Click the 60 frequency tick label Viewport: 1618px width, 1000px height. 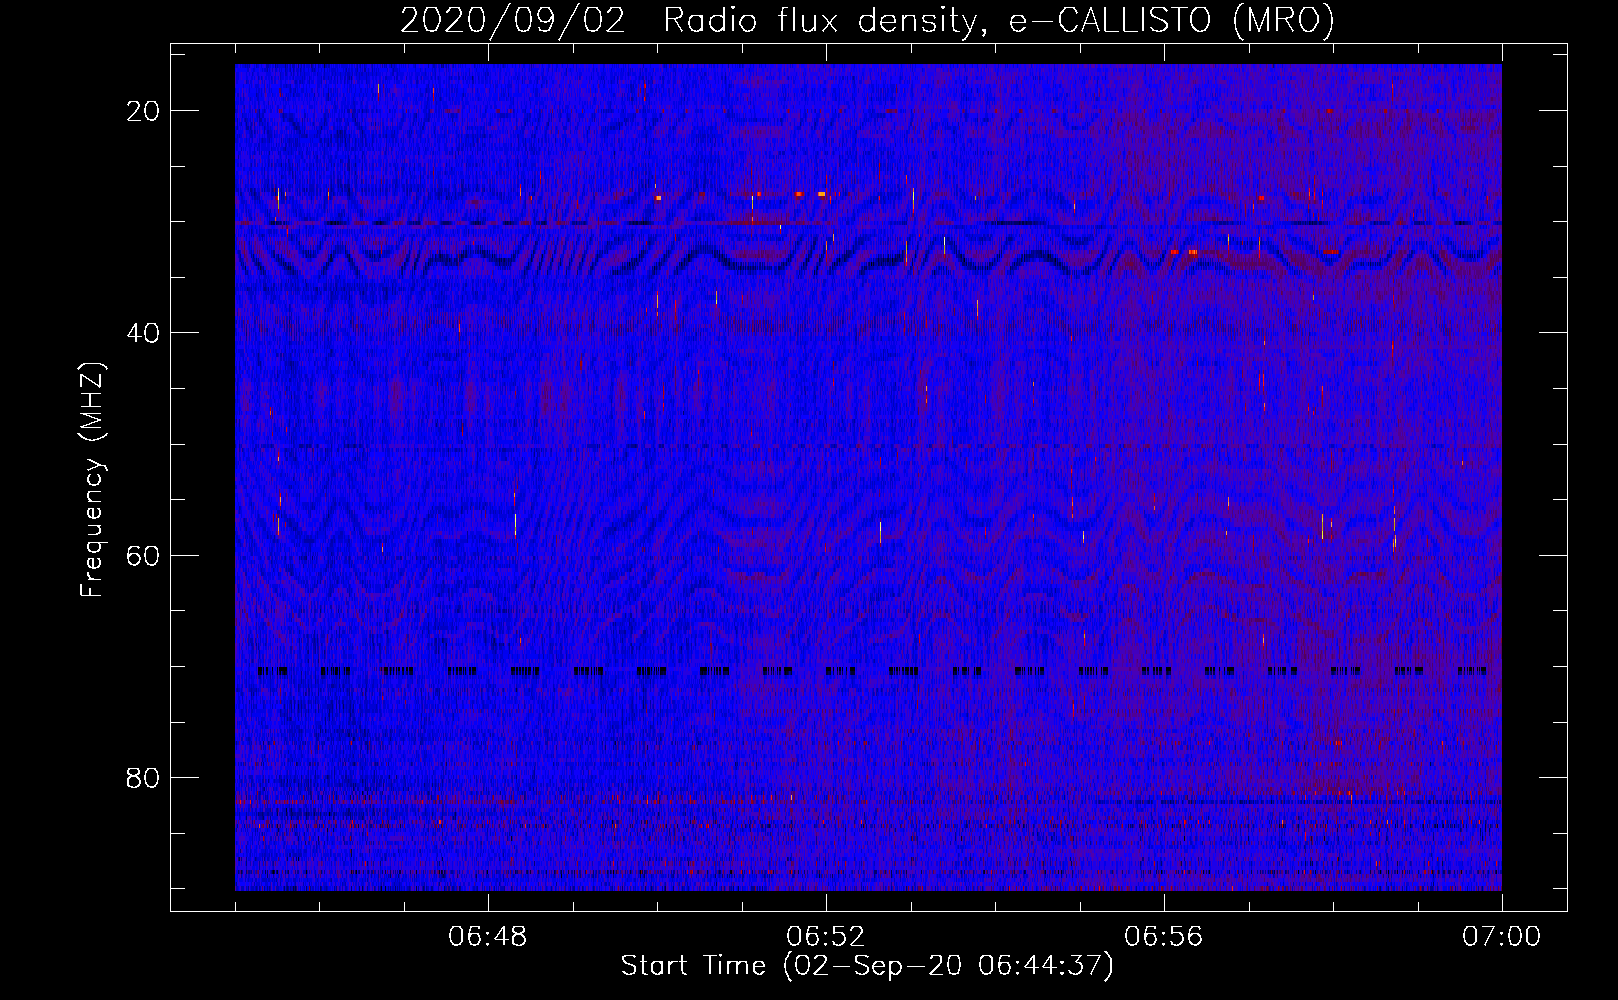[144, 555]
